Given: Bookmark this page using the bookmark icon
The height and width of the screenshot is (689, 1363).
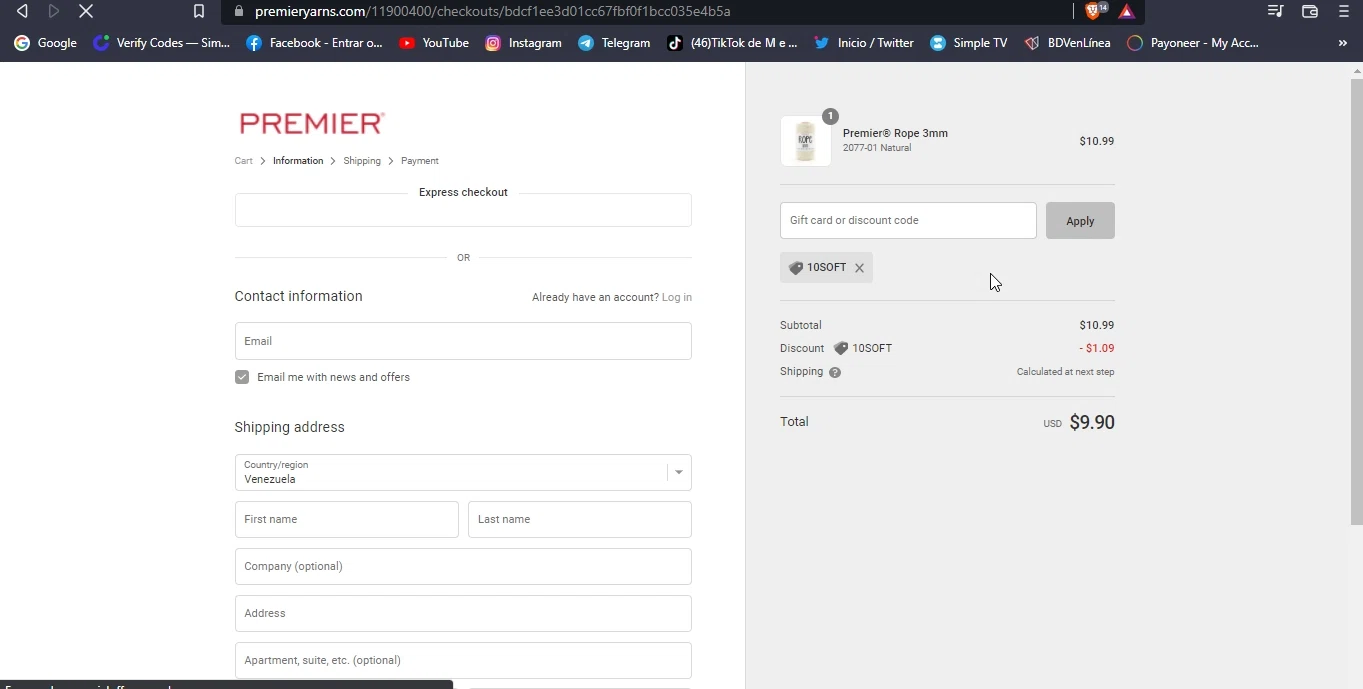Looking at the screenshot, I should 199,11.
